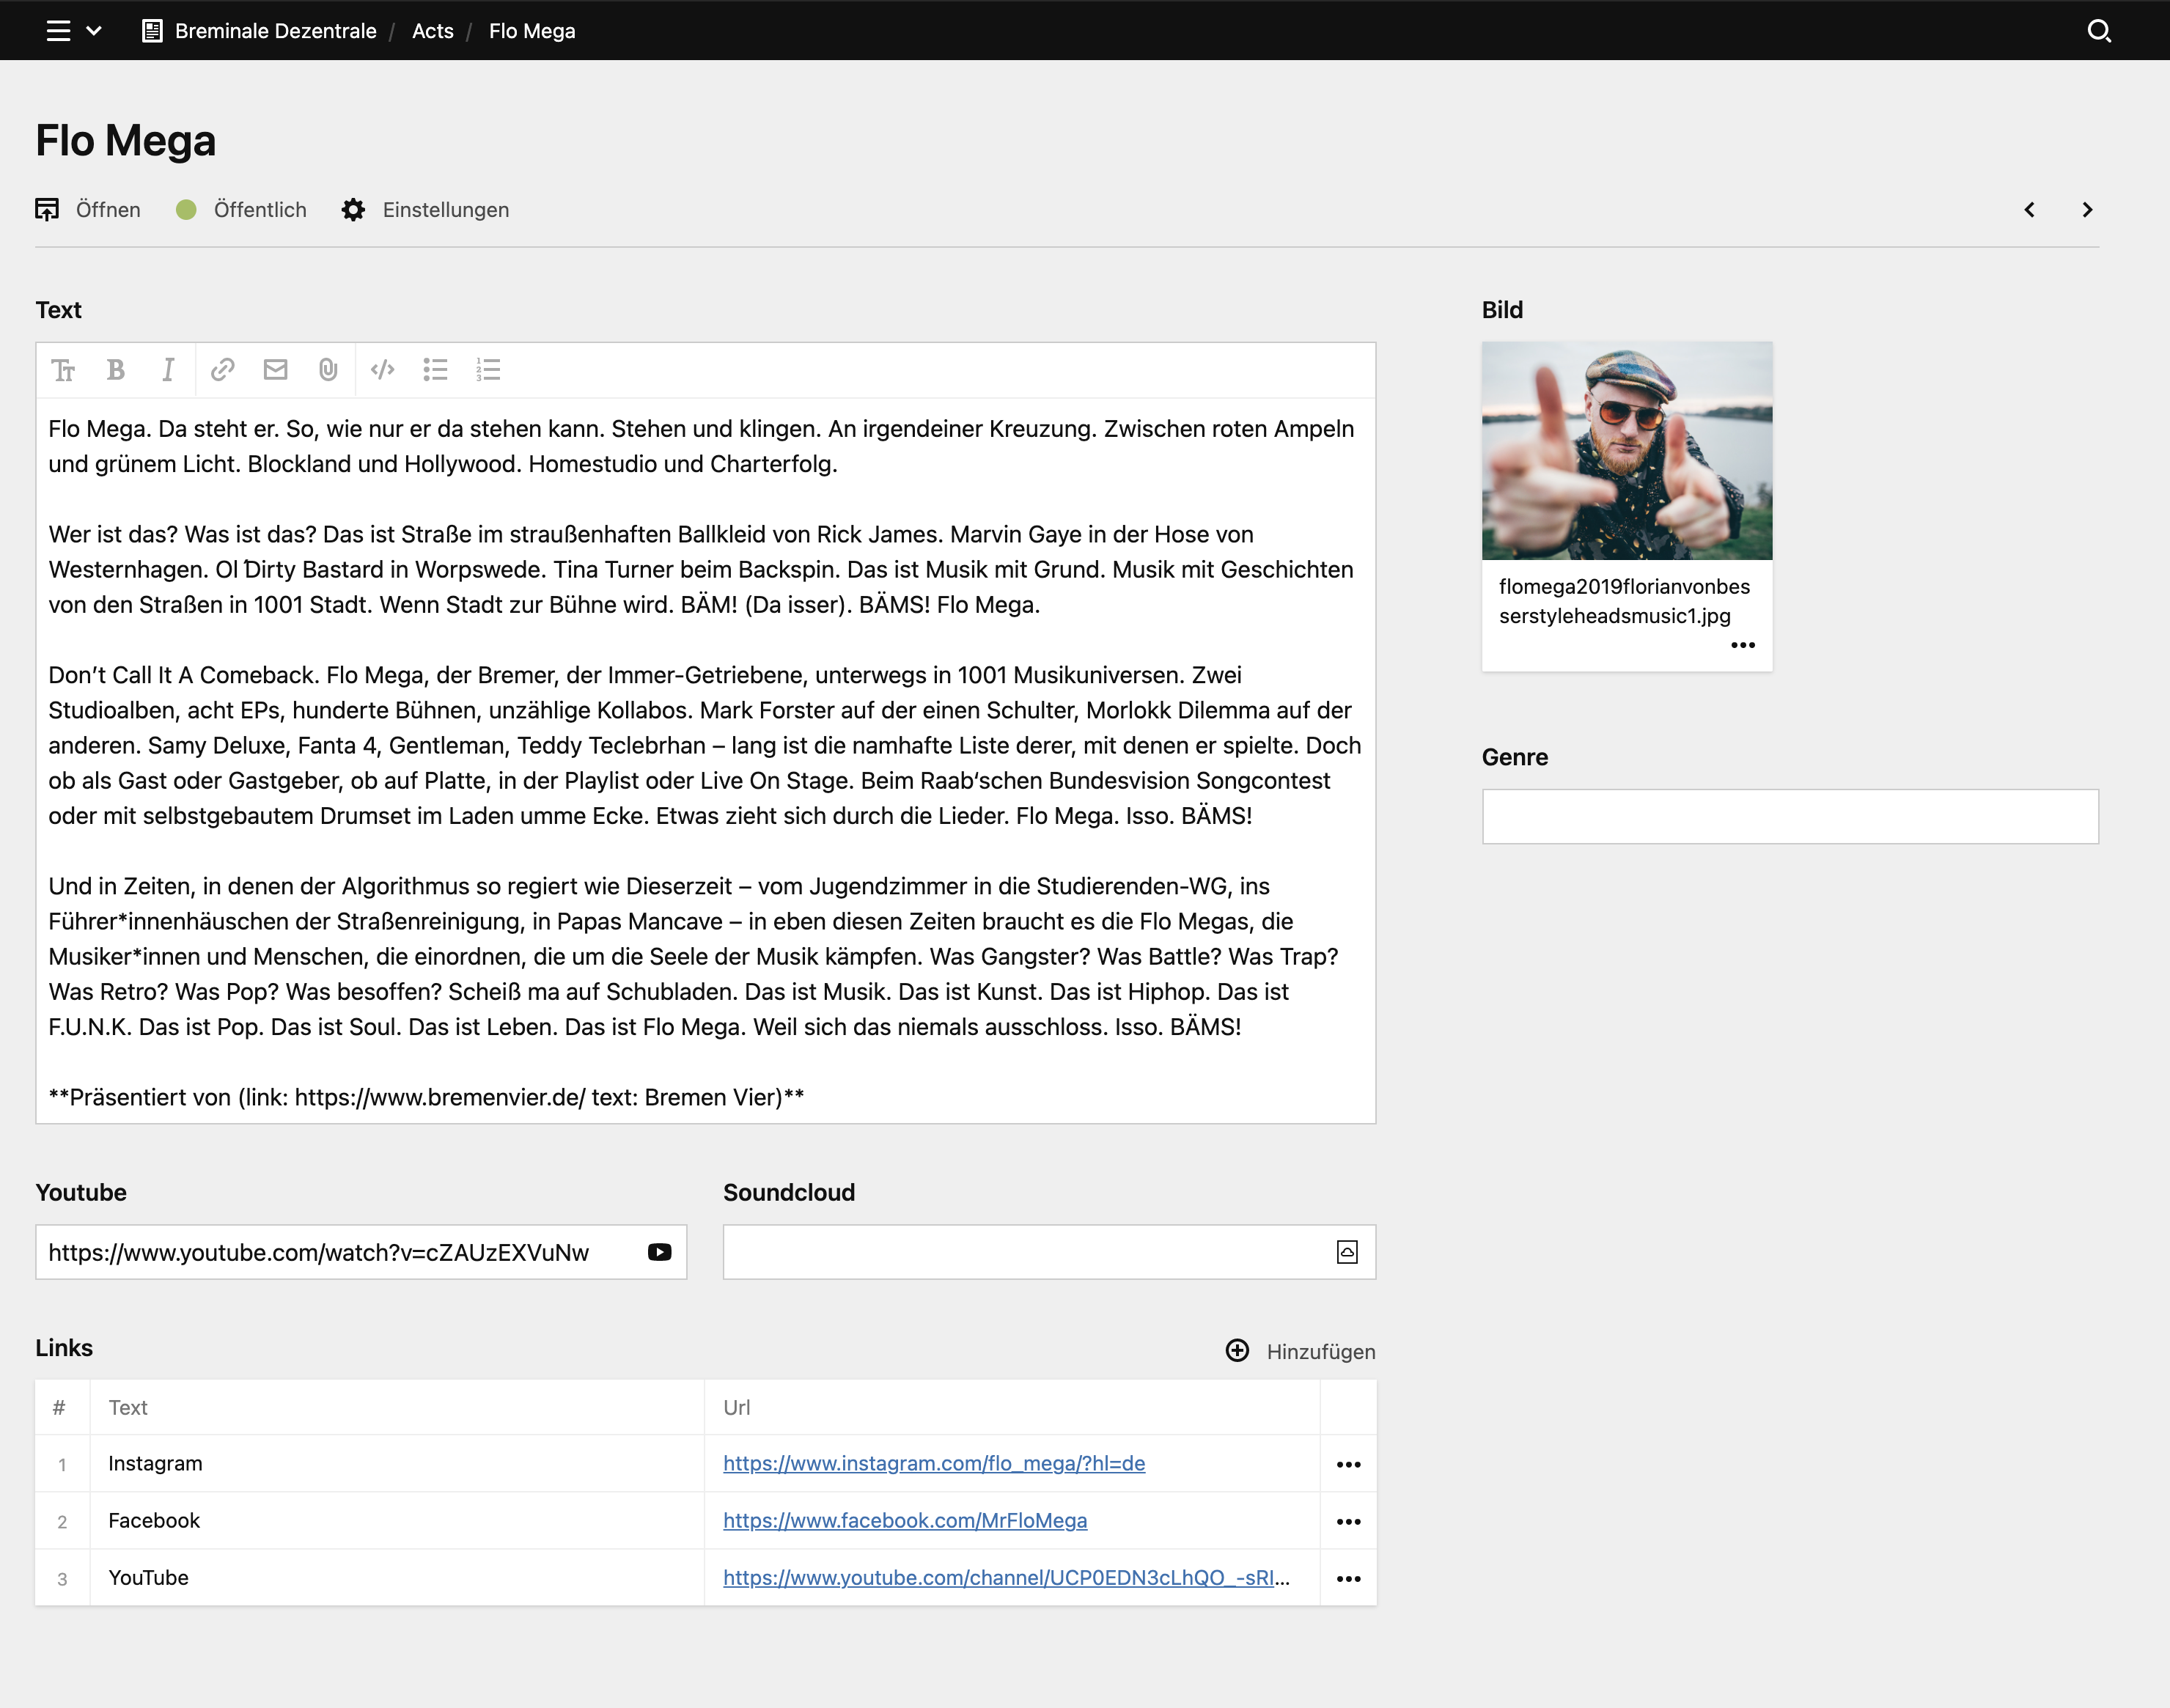Insert a link via toolbar icon
This screenshot has height=1708, width=2170.
(x=222, y=370)
